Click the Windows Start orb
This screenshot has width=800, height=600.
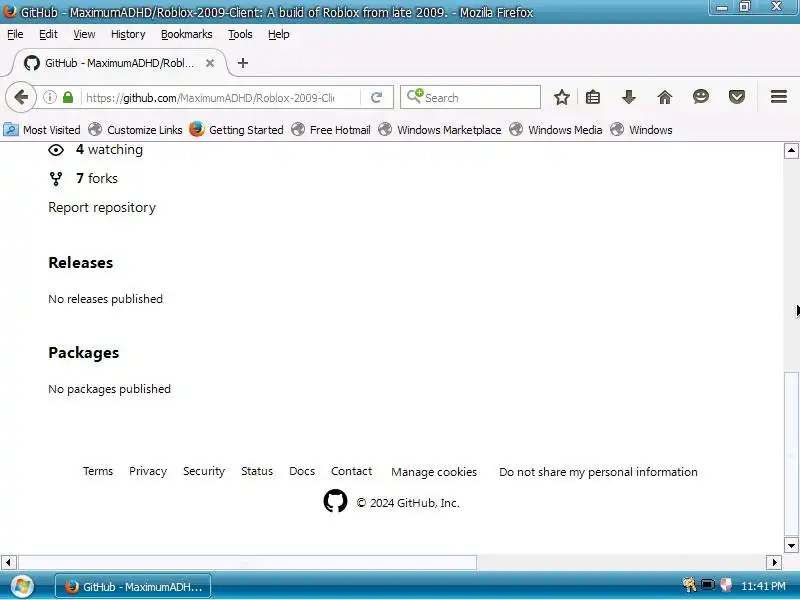click(21, 586)
